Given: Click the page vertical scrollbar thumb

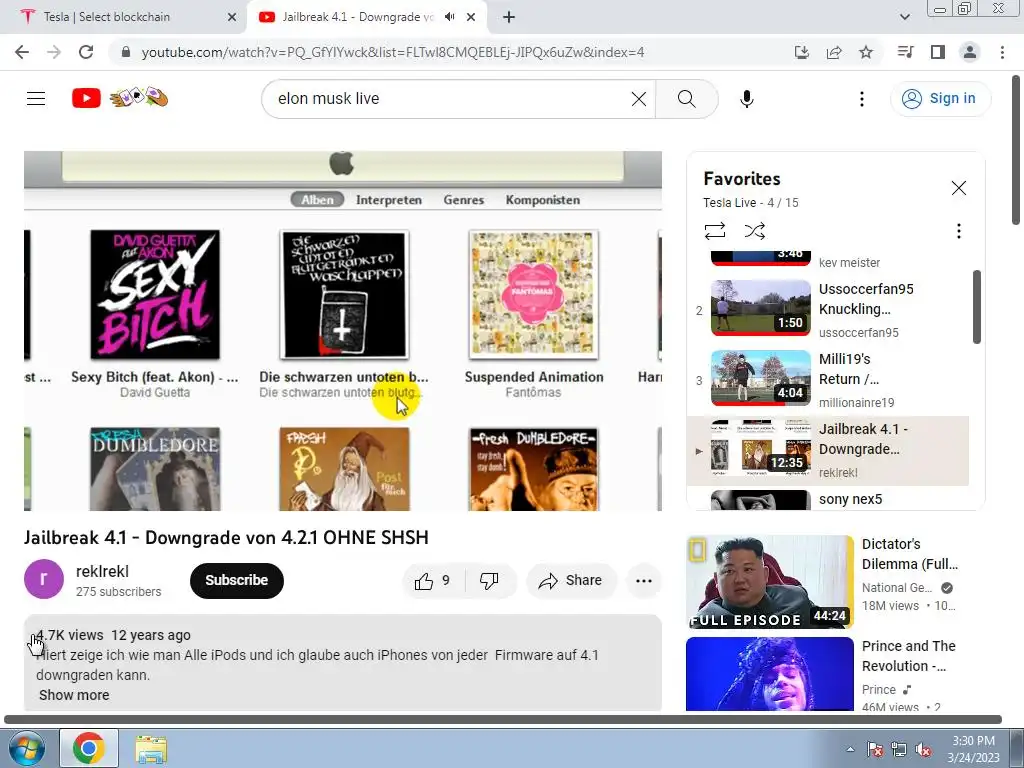Looking at the screenshot, I should [x=1016, y=150].
